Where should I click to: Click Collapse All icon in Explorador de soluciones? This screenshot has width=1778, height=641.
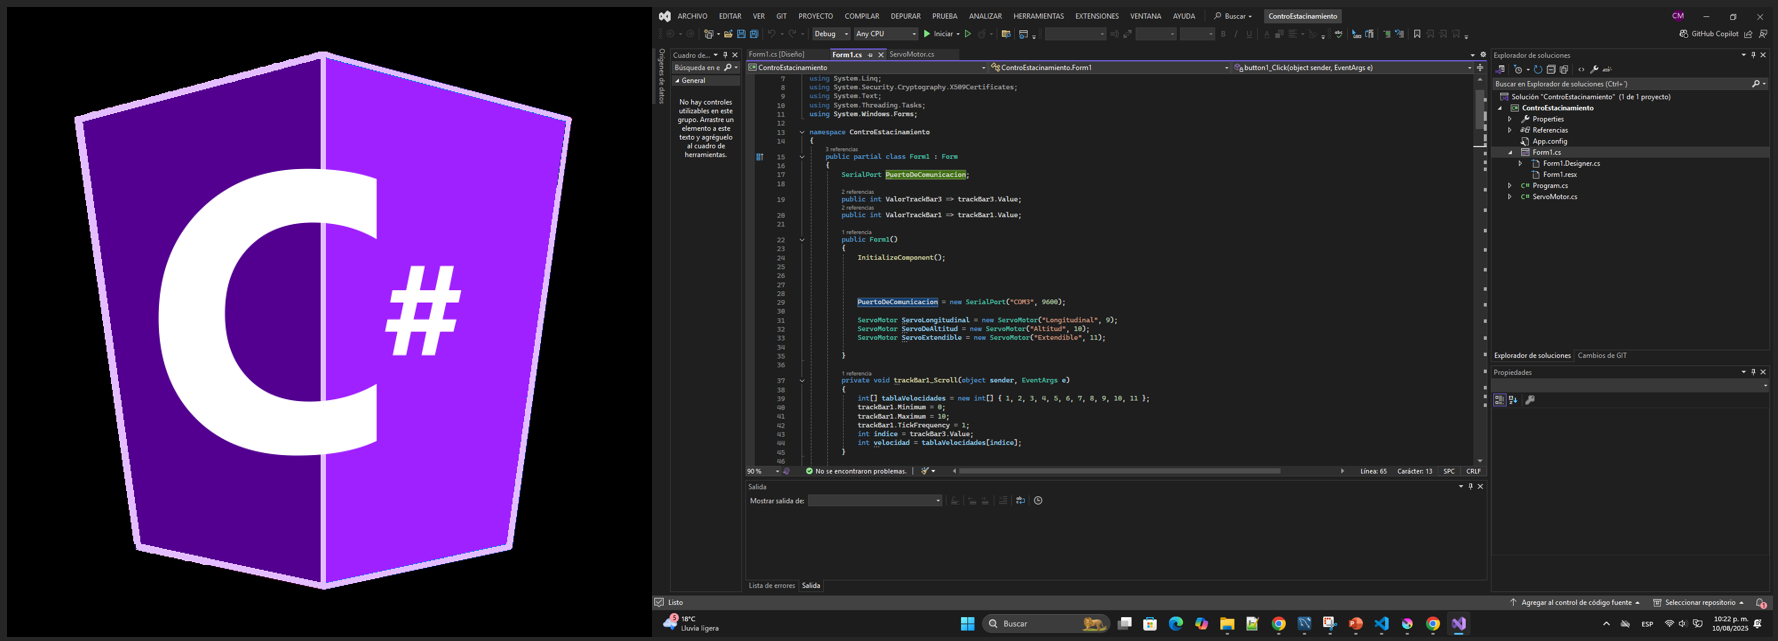coord(1551,70)
